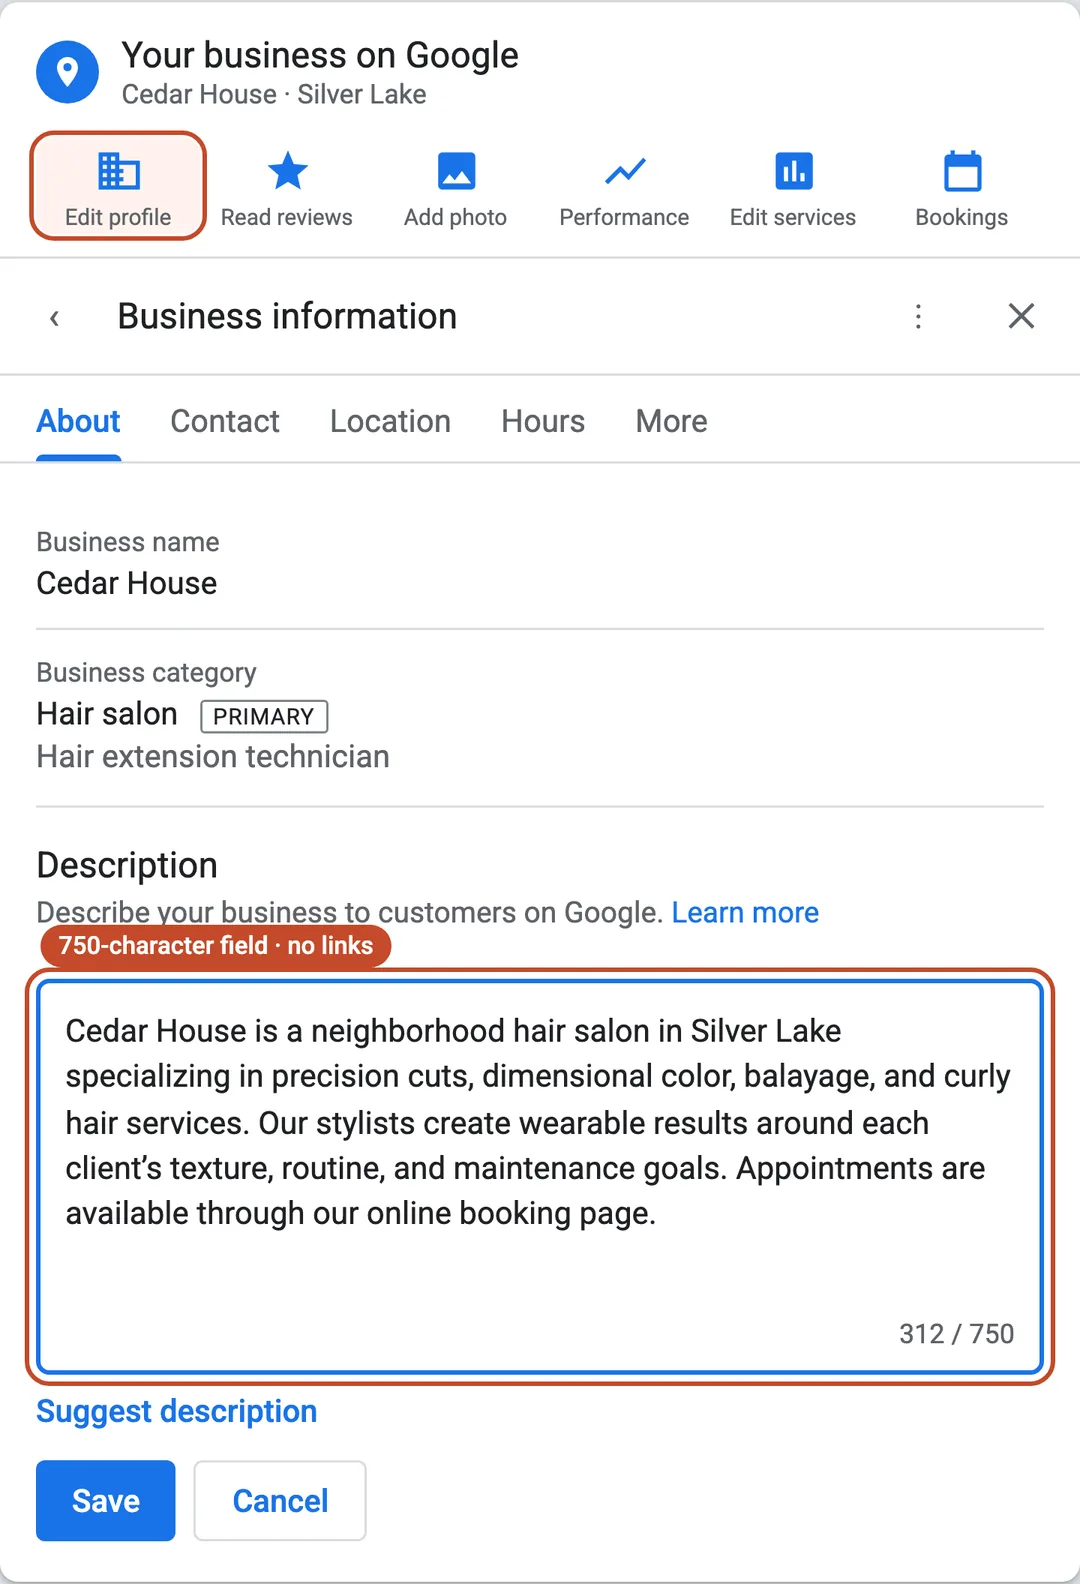Click the Business category label
1080x1584 pixels.
coord(147,673)
